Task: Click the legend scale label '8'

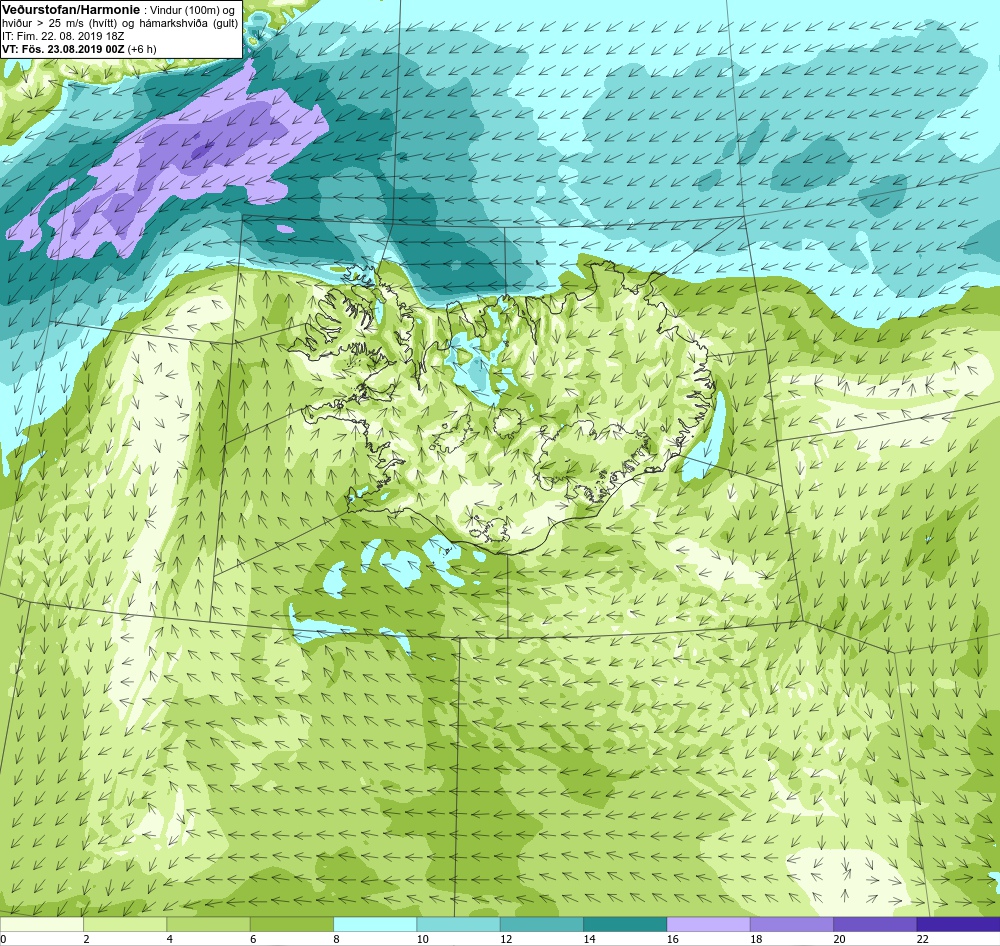Action: (x=337, y=939)
